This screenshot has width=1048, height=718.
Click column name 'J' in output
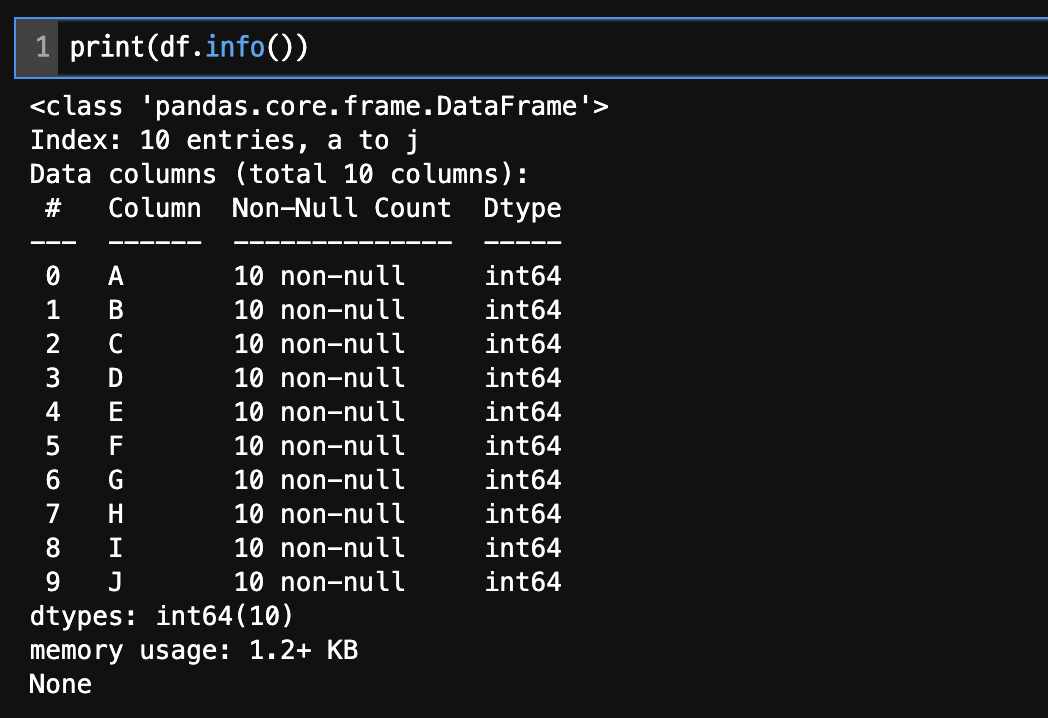click(x=116, y=582)
